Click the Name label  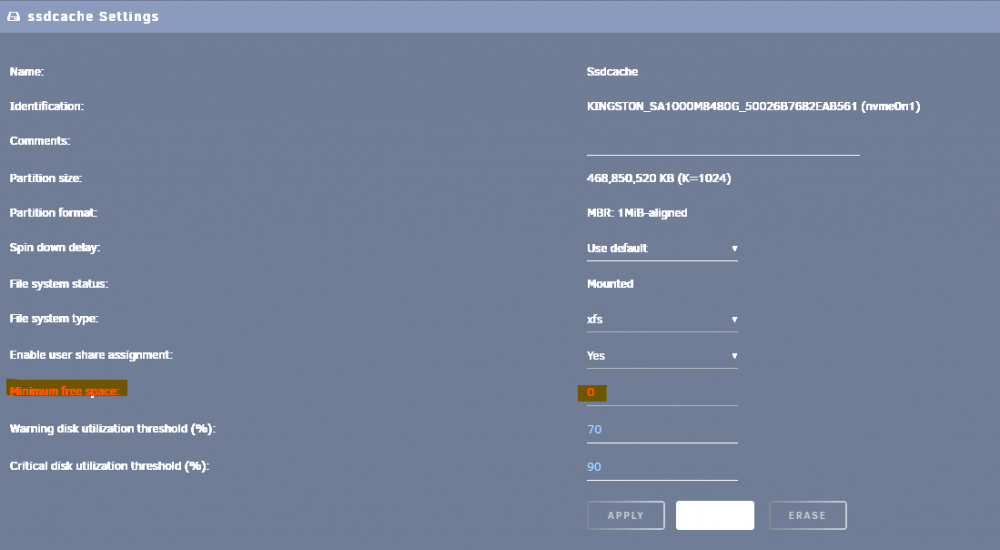click(x=26, y=71)
